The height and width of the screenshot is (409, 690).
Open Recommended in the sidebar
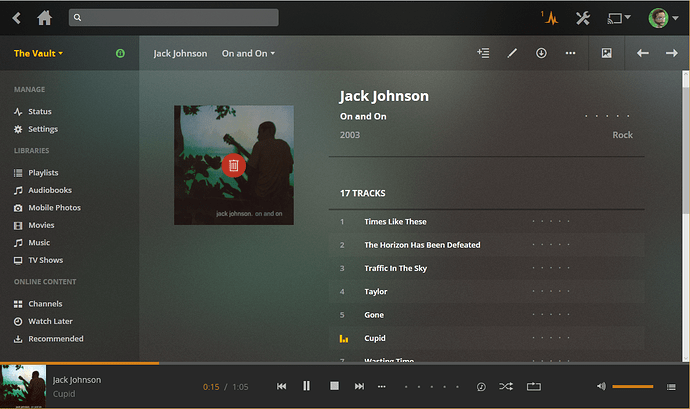pyautogui.click(x=48, y=339)
